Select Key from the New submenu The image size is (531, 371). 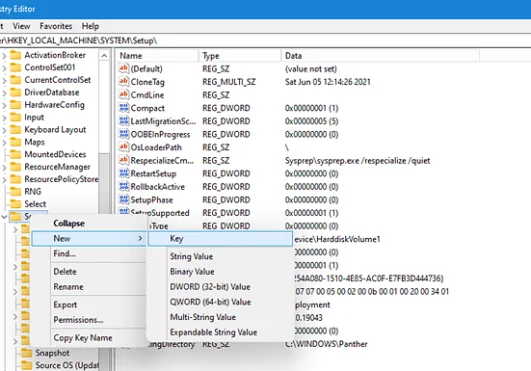(x=220, y=239)
